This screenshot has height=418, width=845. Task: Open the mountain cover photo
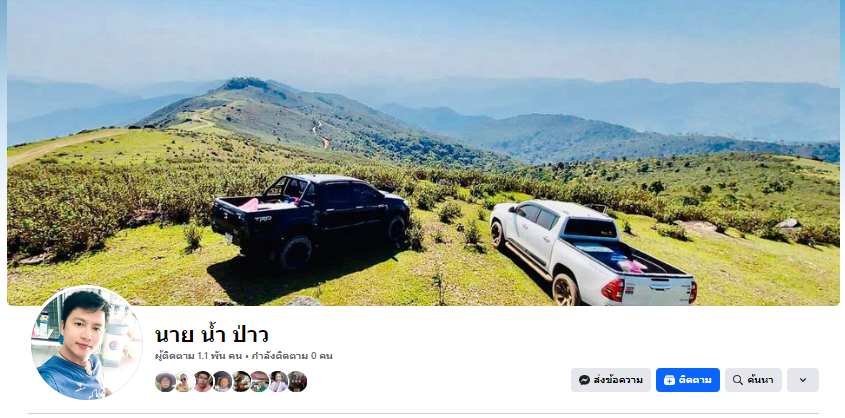(x=423, y=153)
